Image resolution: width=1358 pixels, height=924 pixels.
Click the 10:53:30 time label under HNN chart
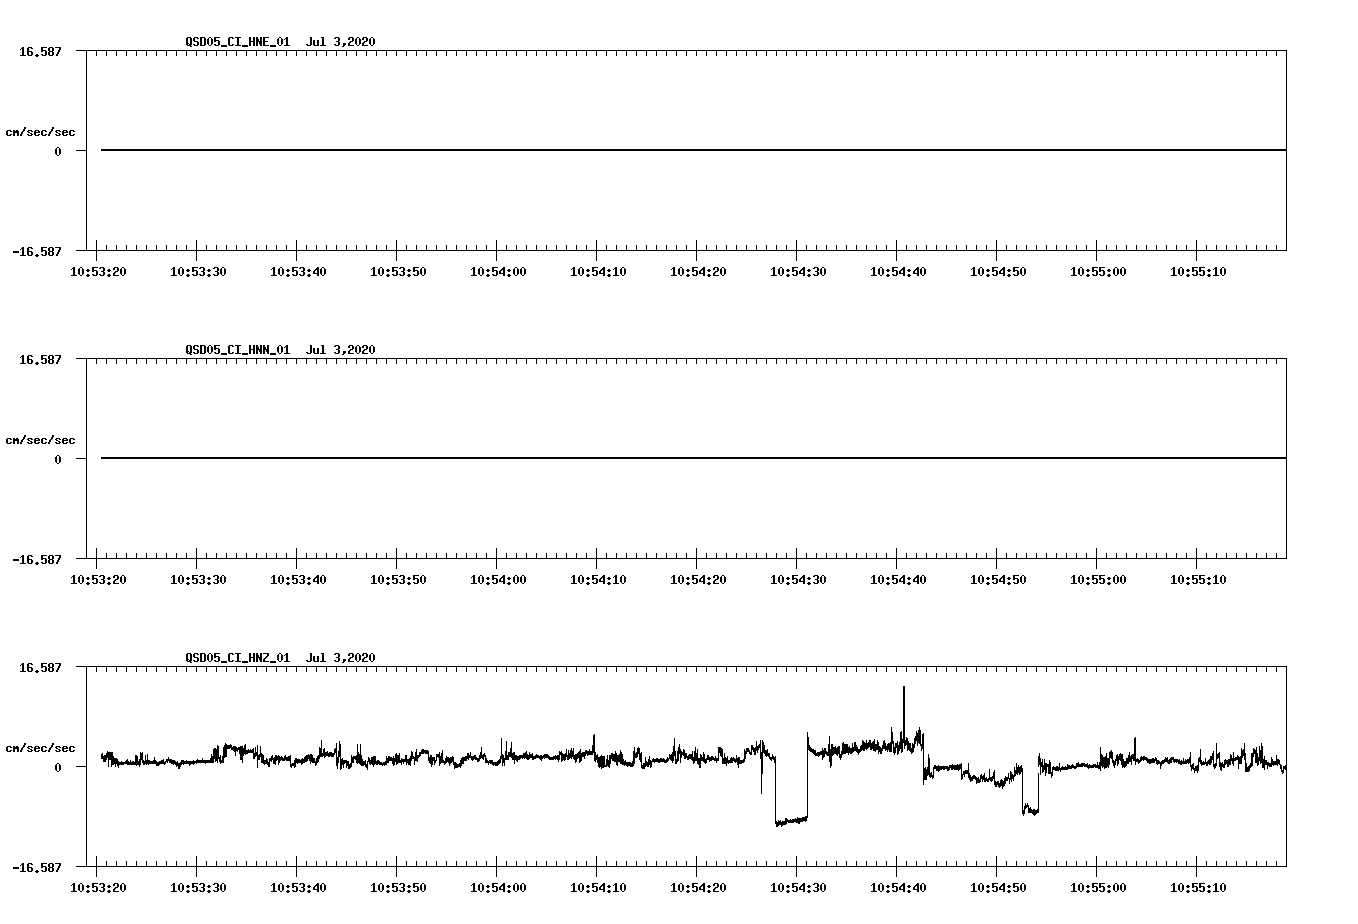(198, 579)
